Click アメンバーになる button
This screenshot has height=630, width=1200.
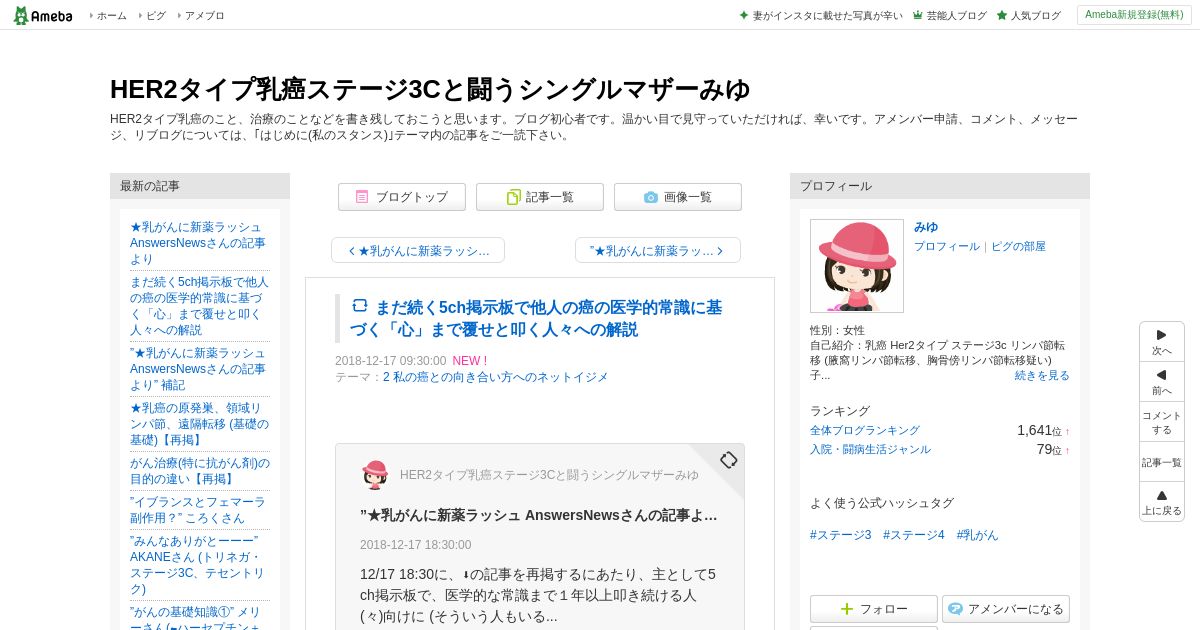coord(1006,609)
